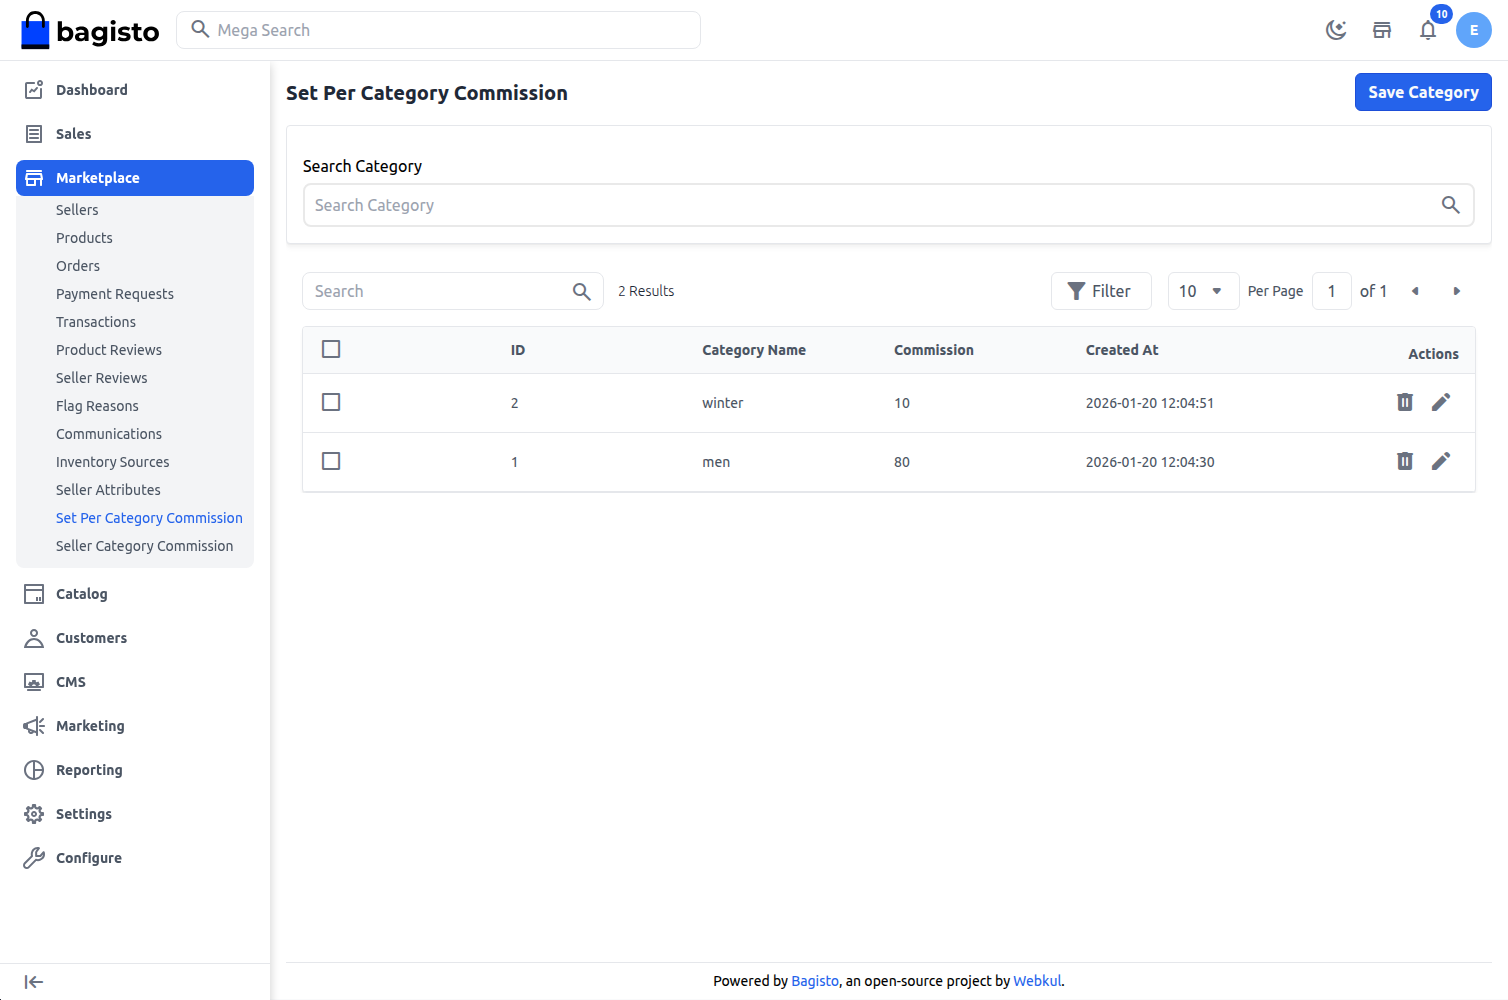Navigate to Payment Requests in sidebar
This screenshot has height=1000, width=1508.
(x=114, y=293)
